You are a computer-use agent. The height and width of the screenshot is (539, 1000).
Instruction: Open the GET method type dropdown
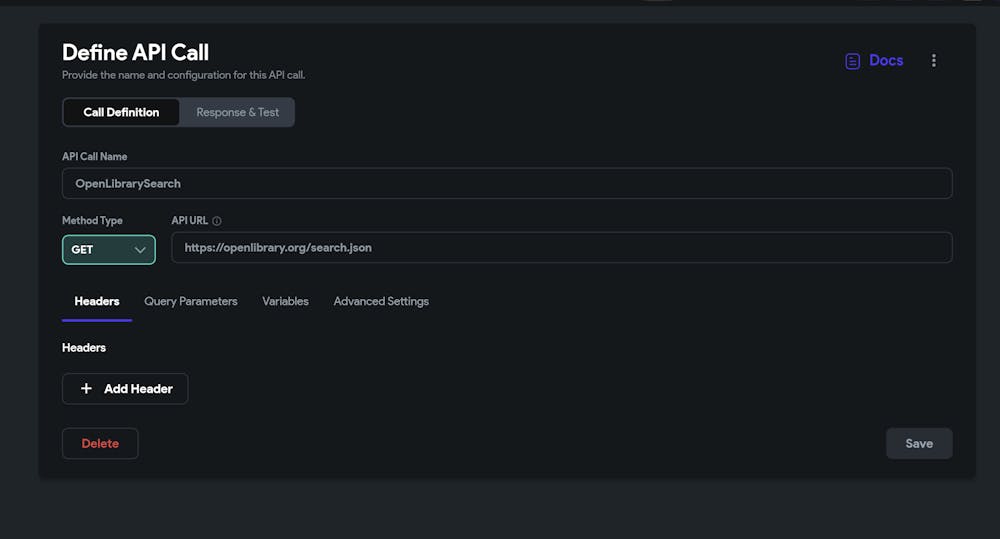tap(108, 250)
